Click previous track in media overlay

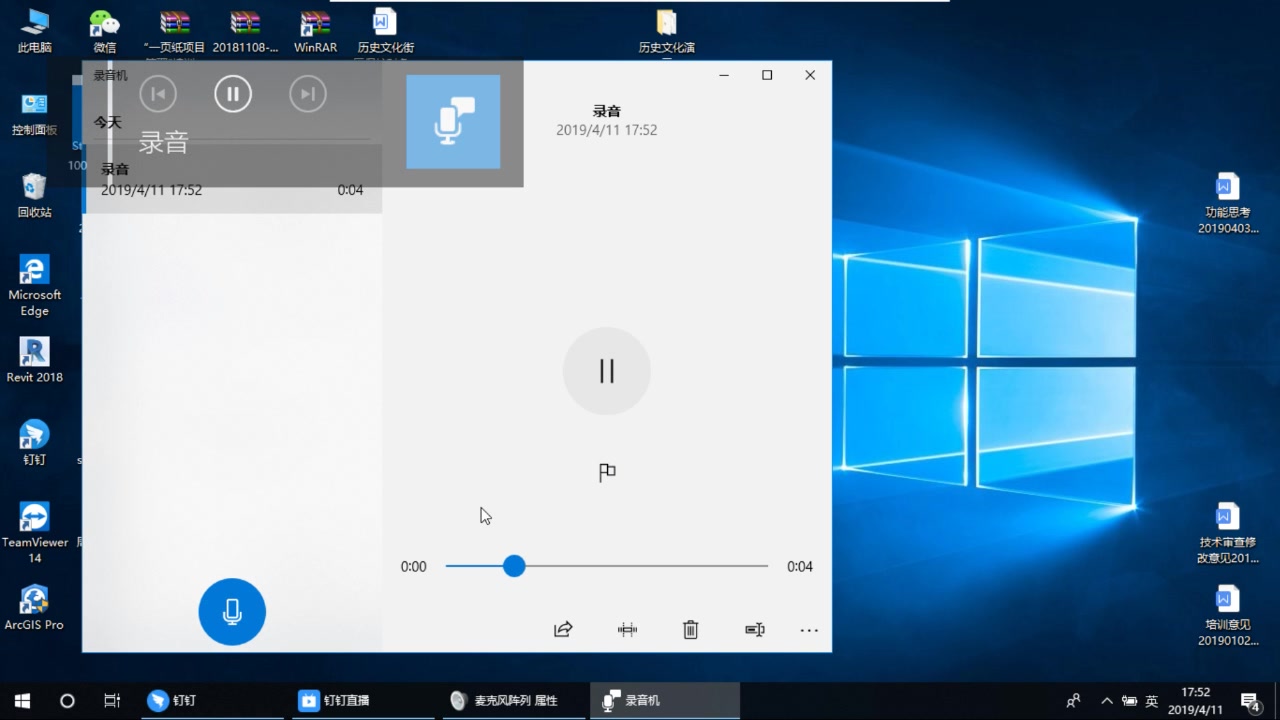point(158,94)
